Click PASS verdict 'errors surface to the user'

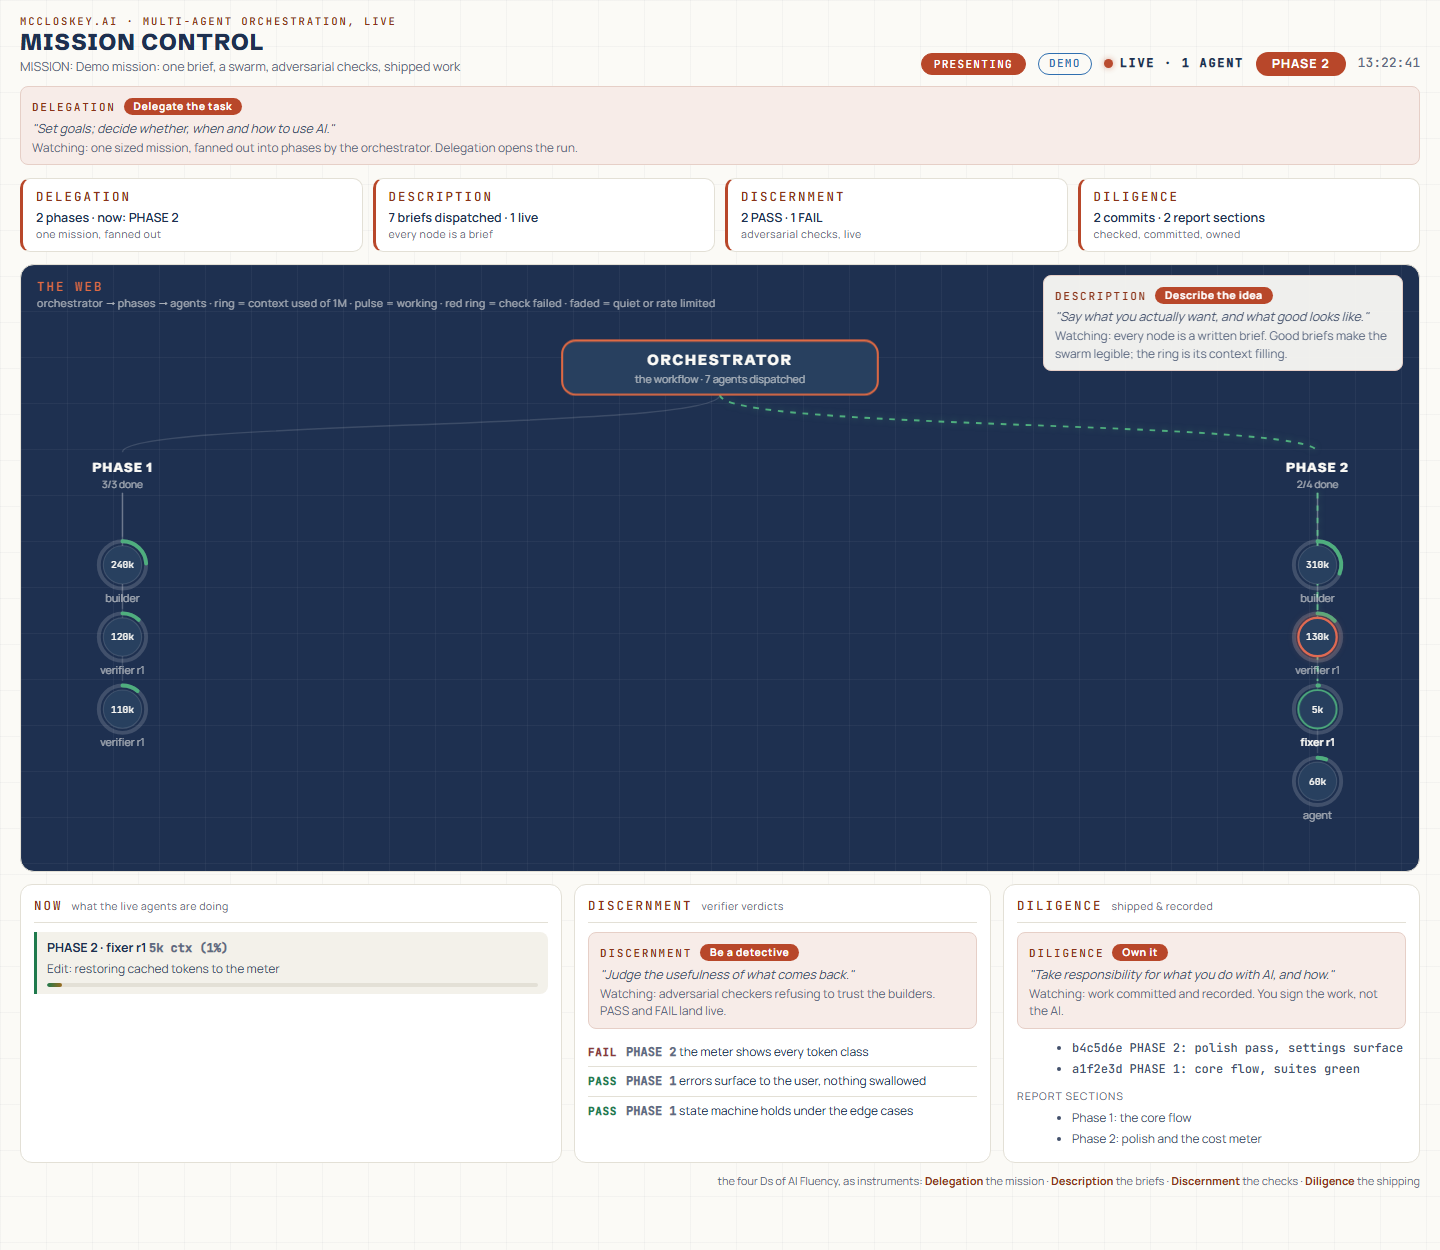[x=782, y=1081]
